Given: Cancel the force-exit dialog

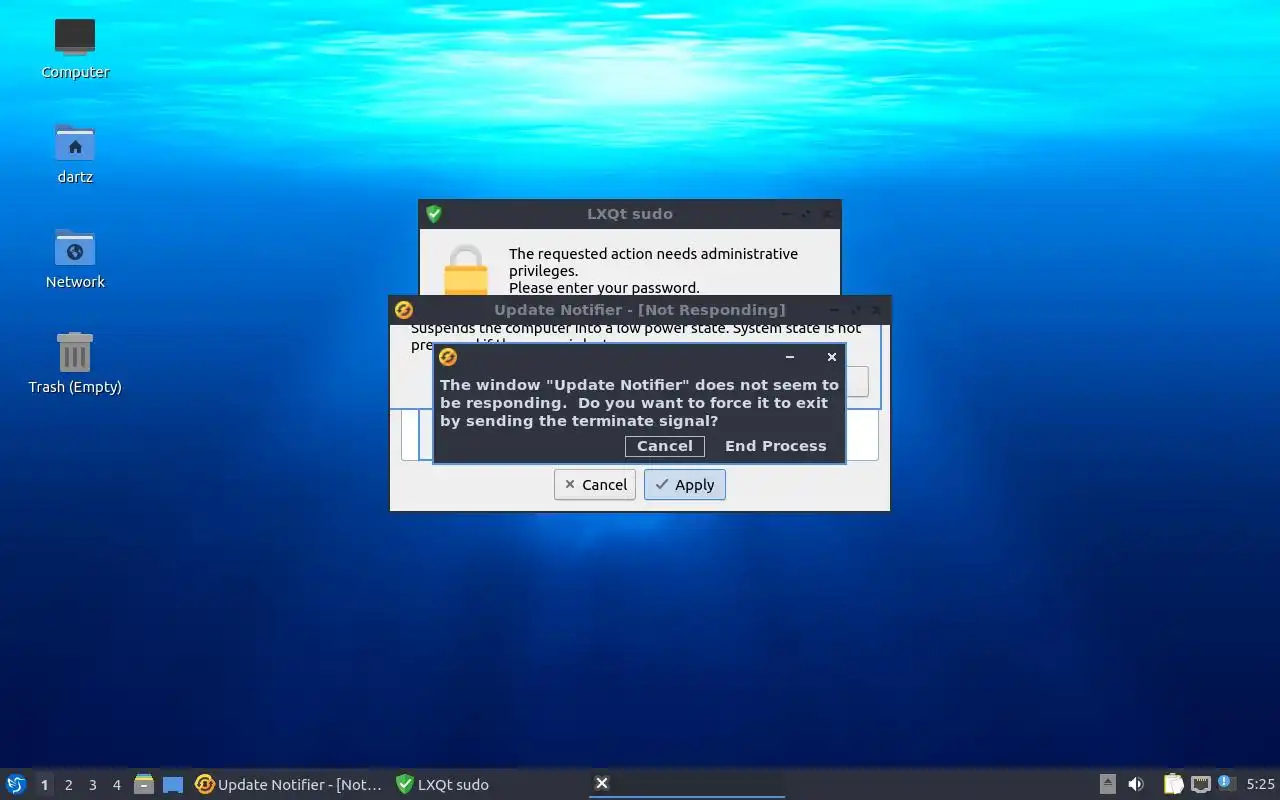Looking at the screenshot, I should (x=665, y=446).
